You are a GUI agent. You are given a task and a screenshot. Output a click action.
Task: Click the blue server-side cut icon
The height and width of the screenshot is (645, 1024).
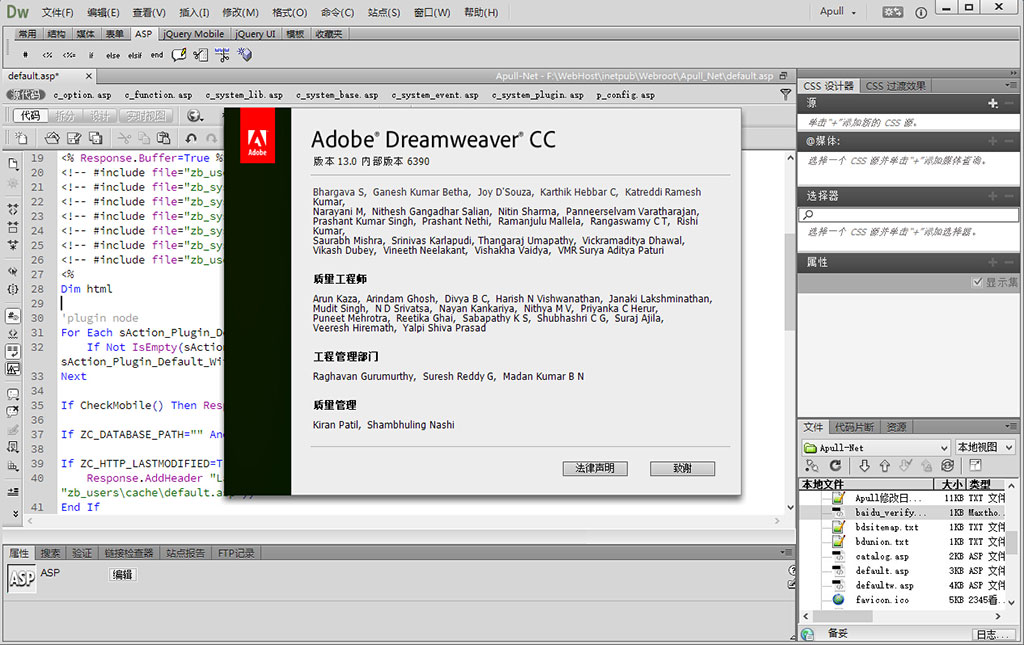[x=222, y=55]
